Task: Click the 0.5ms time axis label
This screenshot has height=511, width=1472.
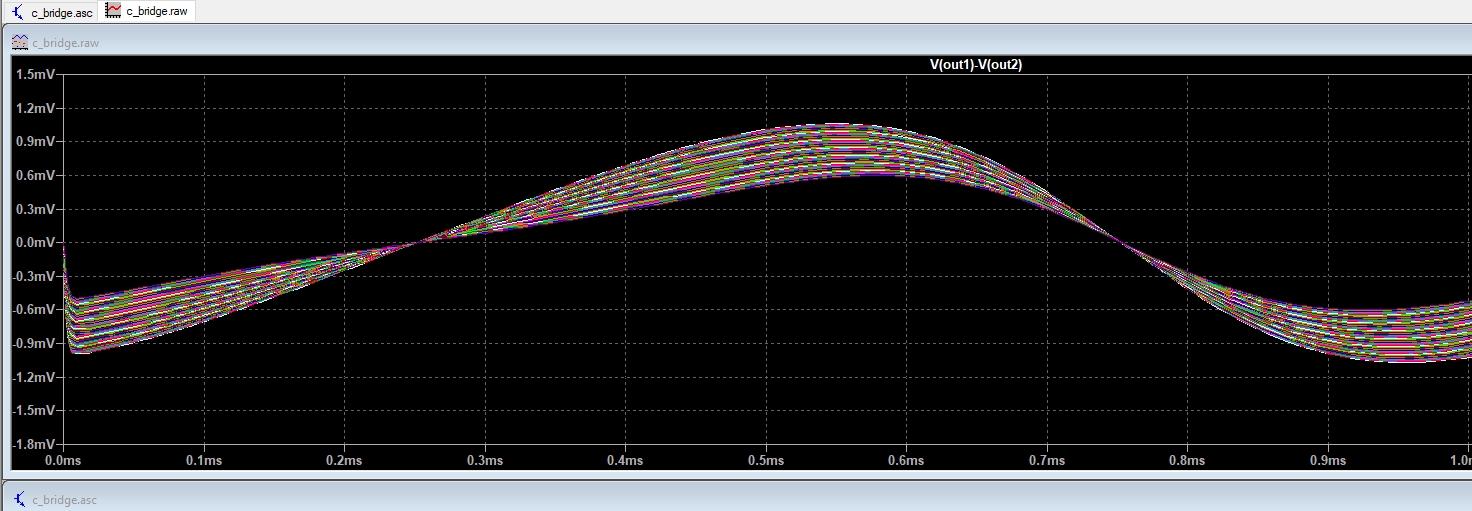Action: (x=766, y=461)
